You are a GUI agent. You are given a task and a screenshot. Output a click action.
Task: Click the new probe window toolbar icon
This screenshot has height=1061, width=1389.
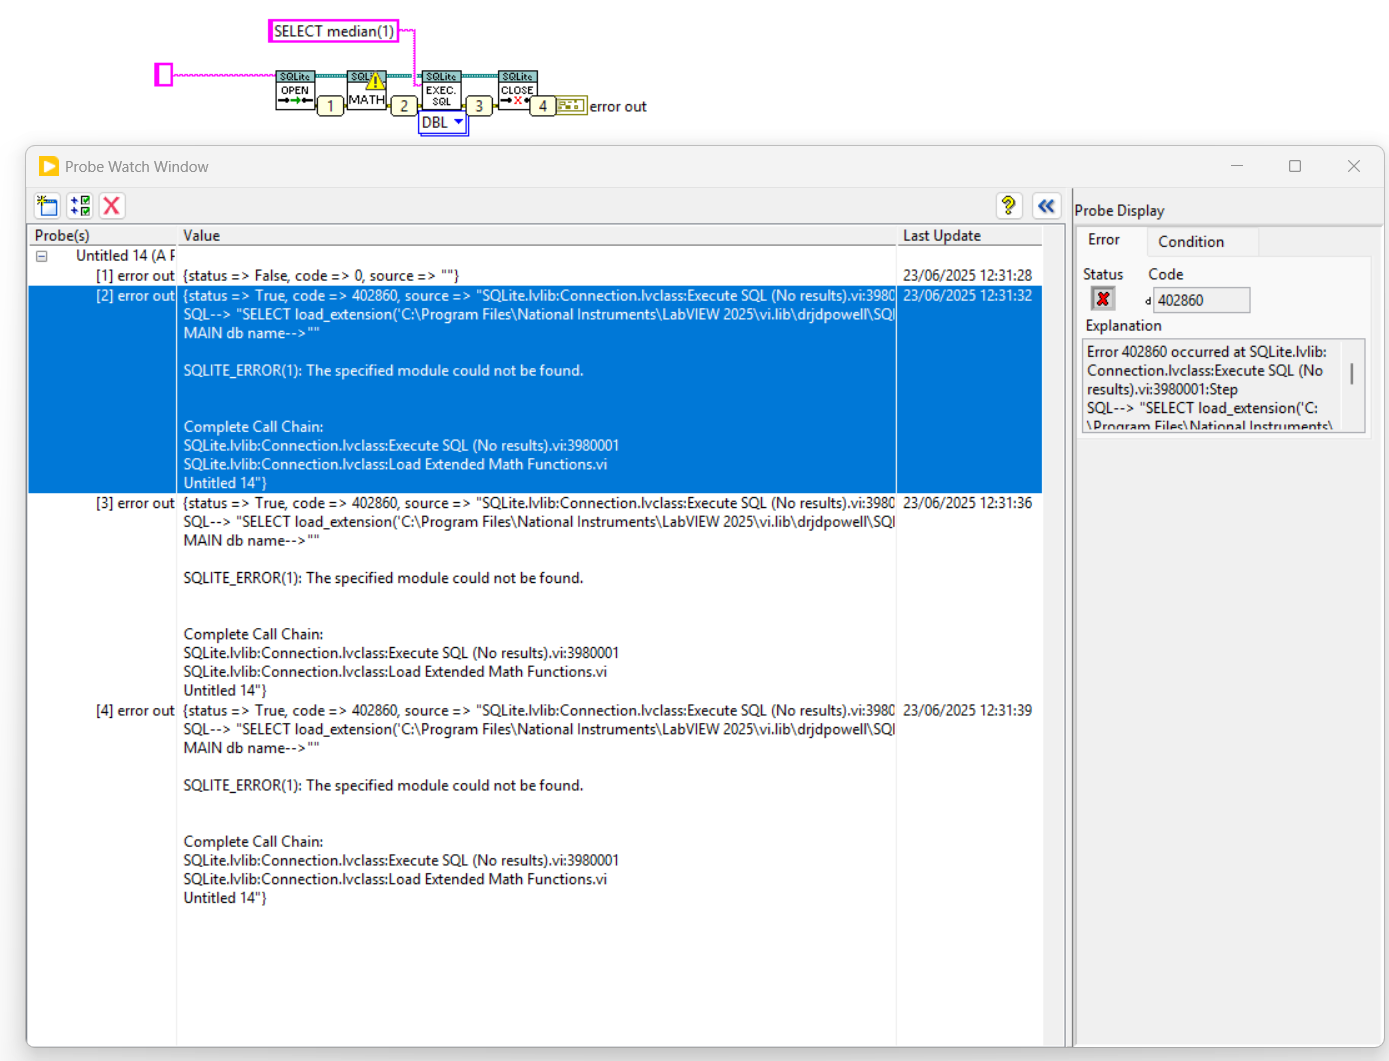[47, 206]
